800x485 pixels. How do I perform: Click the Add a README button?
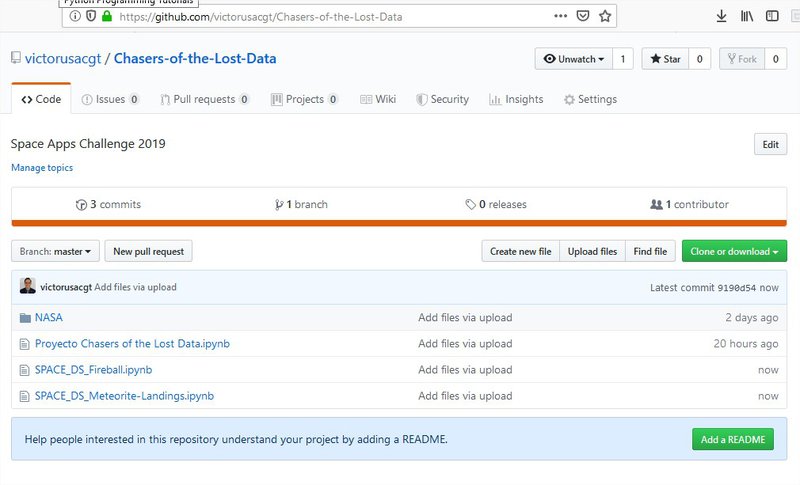point(732,440)
